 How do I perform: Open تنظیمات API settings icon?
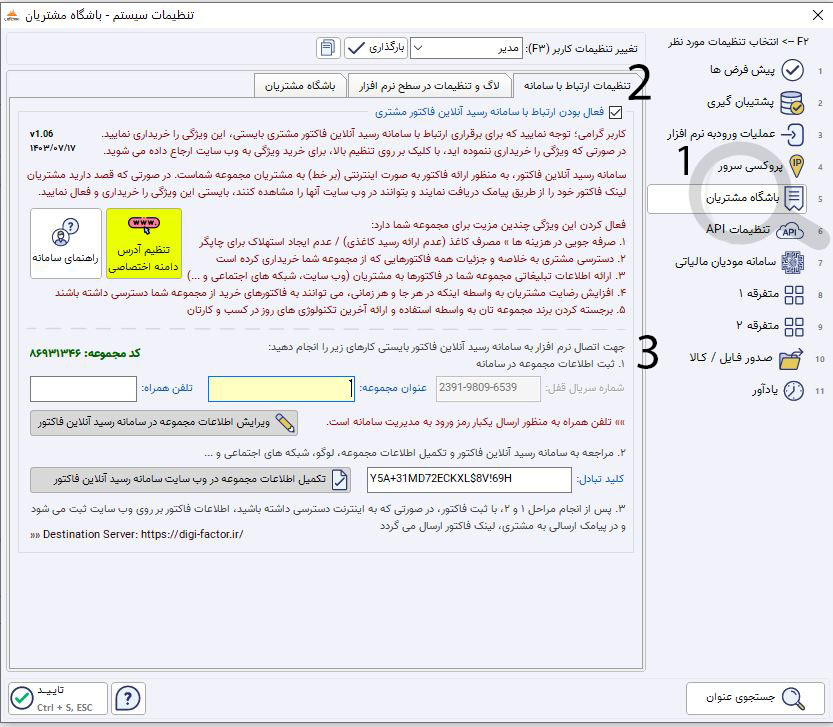click(792, 230)
